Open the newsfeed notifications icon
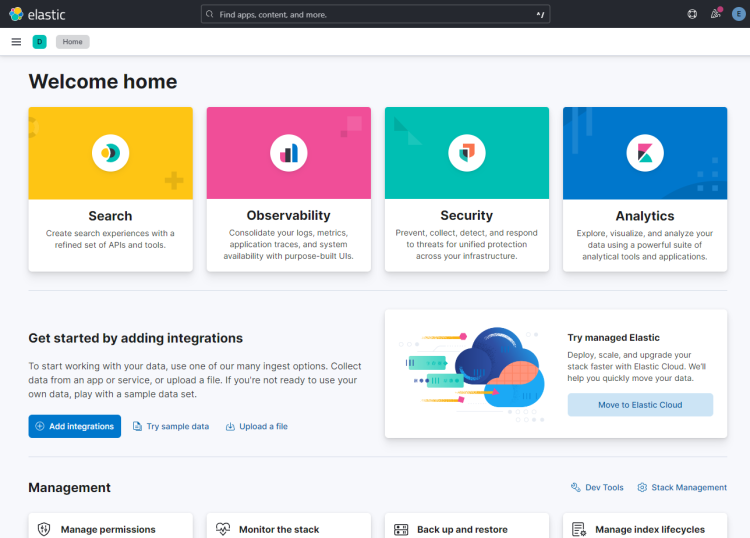The image size is (750, 538). [716, 14]
